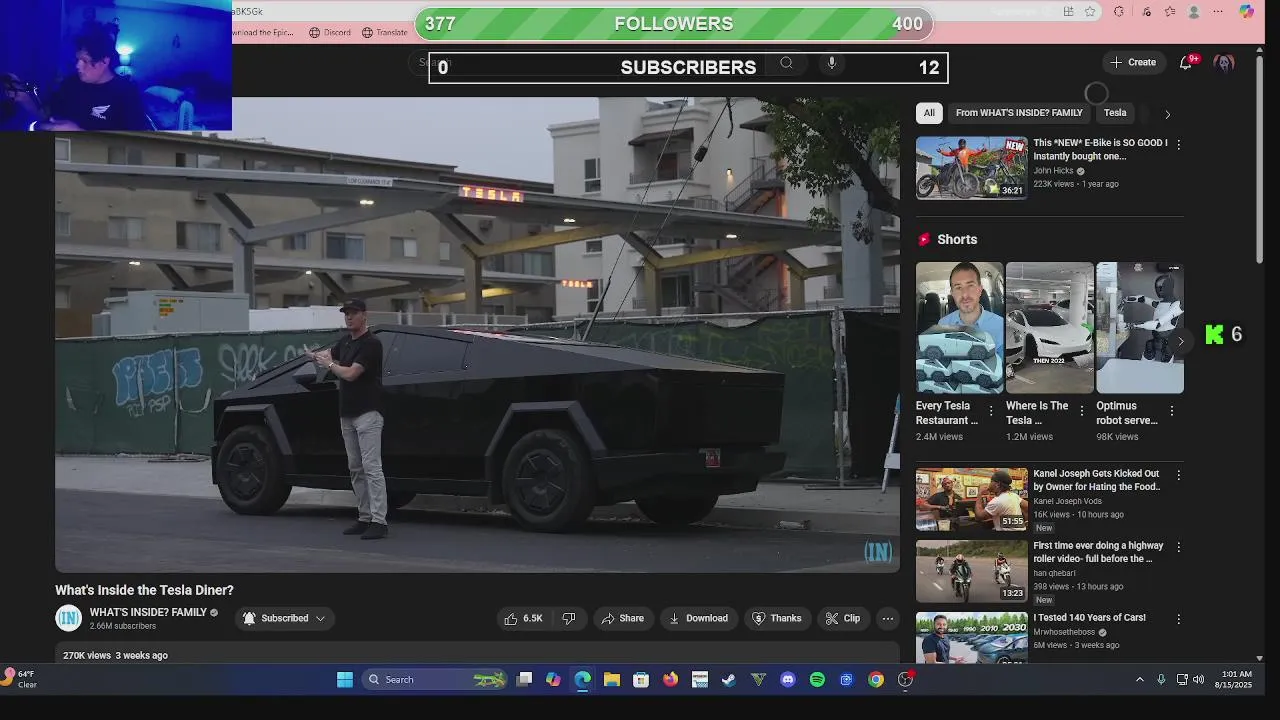Show next Shorts with the arrow

pyautogui.click(x=1180, y=341)
